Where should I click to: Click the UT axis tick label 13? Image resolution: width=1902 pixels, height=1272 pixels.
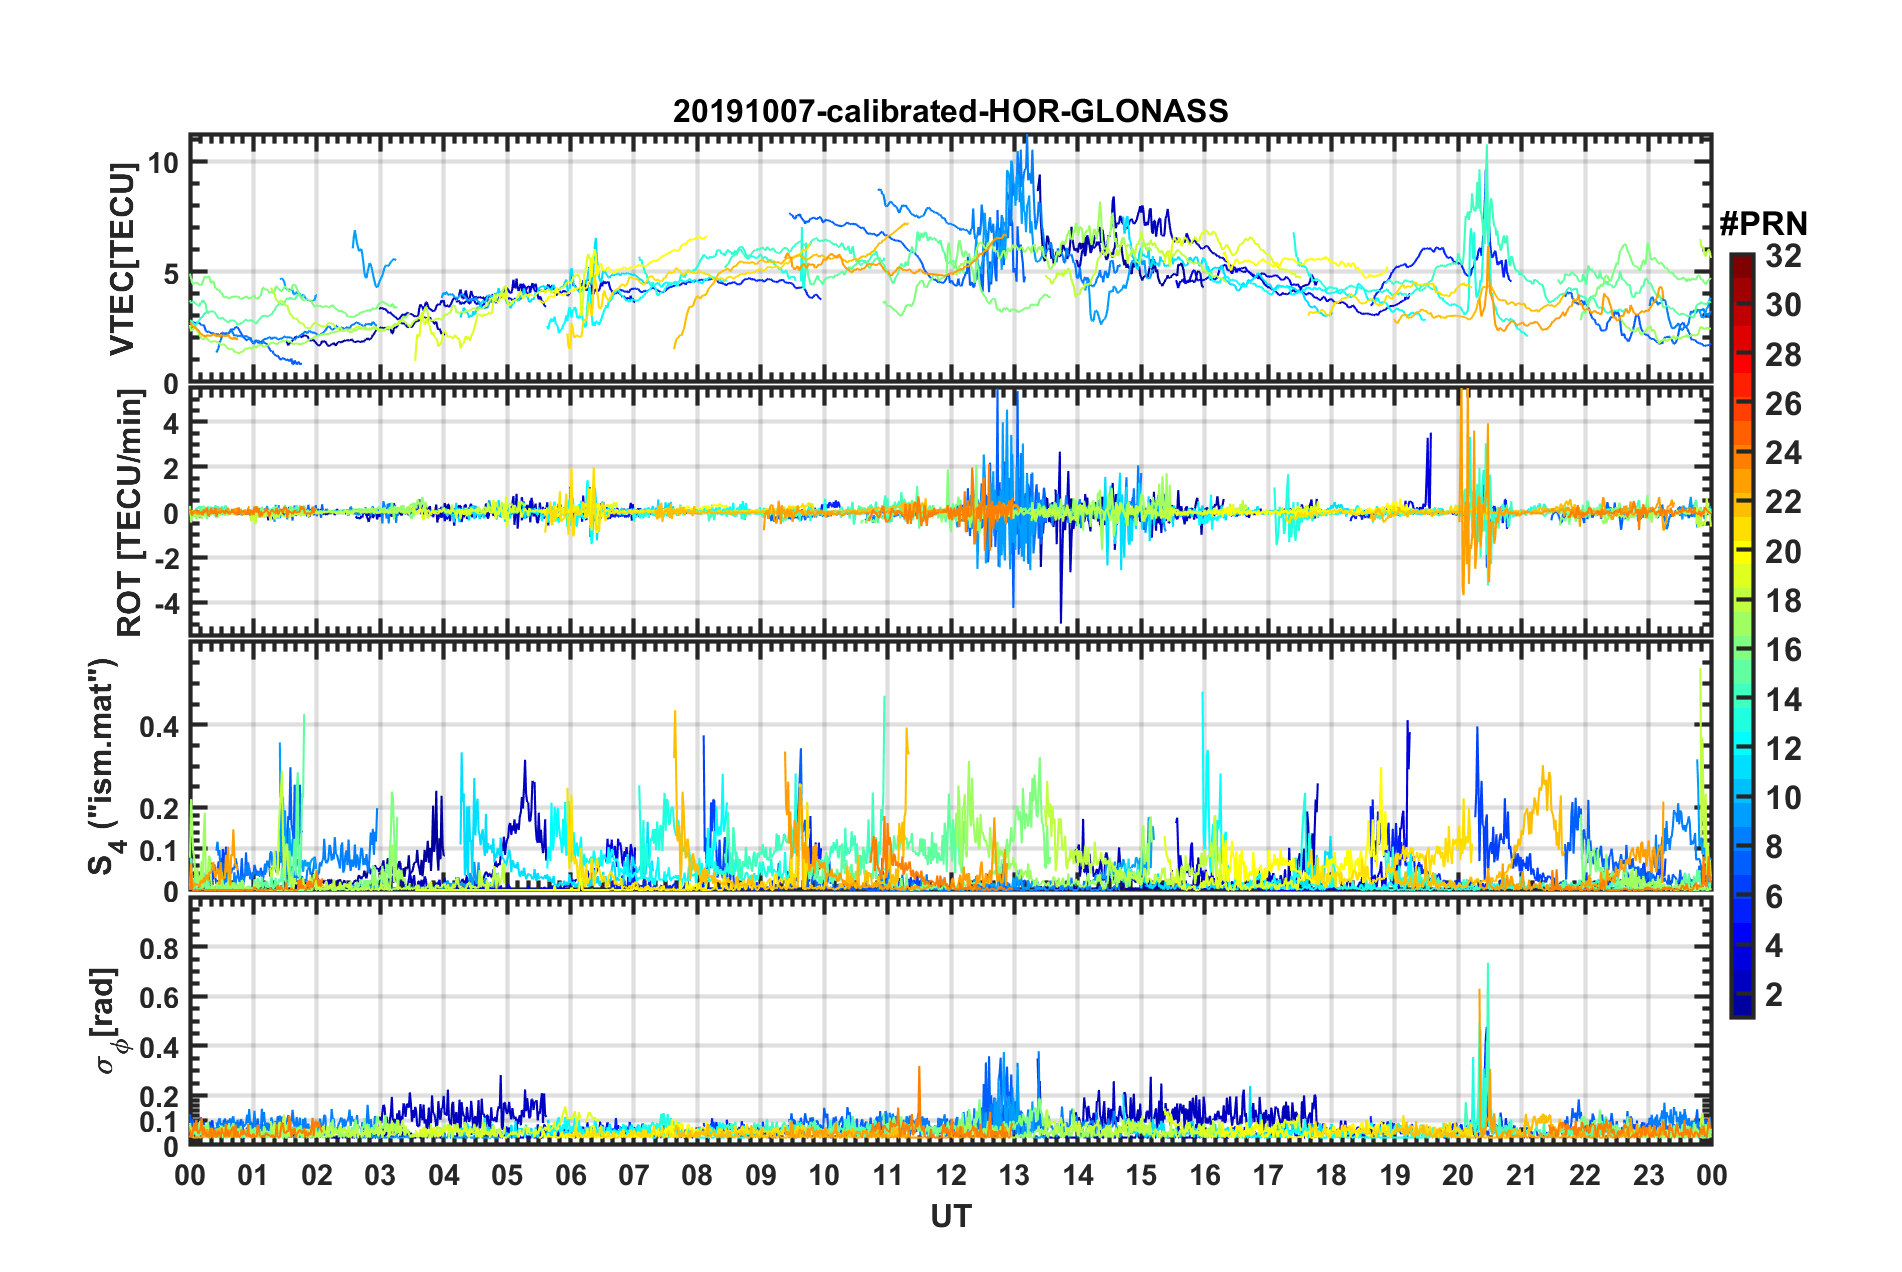click(x=1014, y=1175)
